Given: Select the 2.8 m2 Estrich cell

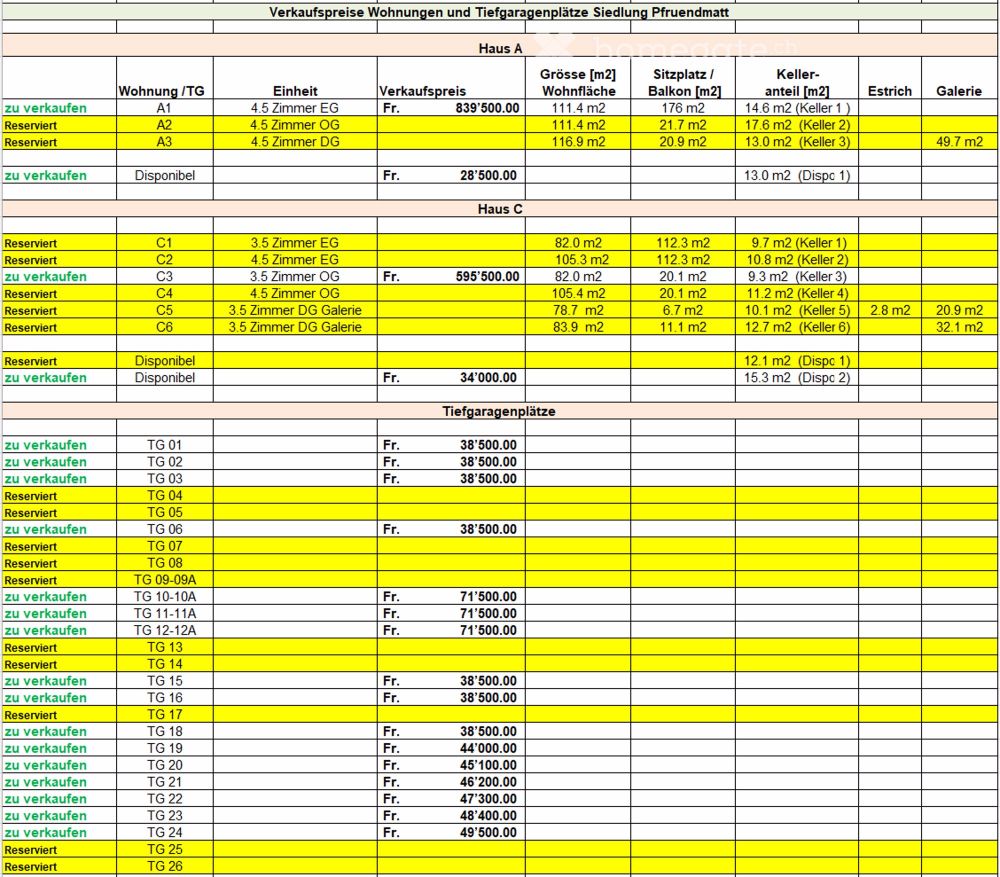Looking at the screenshot, I should 889,310.
